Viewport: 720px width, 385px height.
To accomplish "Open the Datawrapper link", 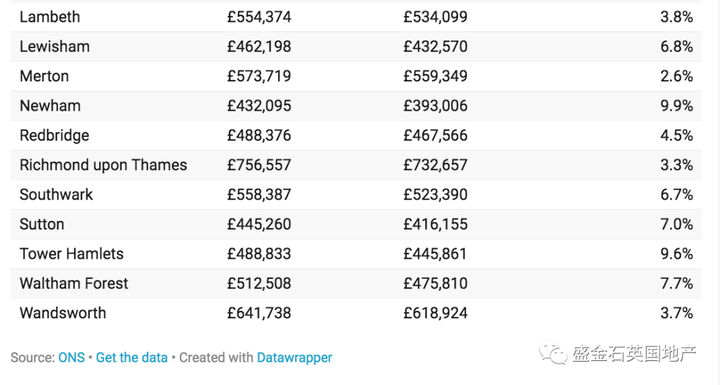I will (x=294, y=357).
